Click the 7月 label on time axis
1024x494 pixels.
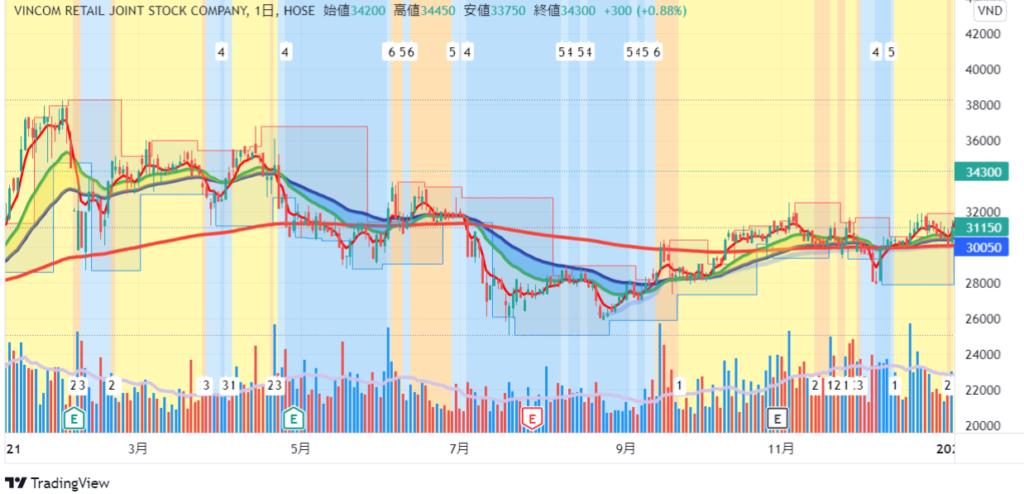[x=460, y=449]
